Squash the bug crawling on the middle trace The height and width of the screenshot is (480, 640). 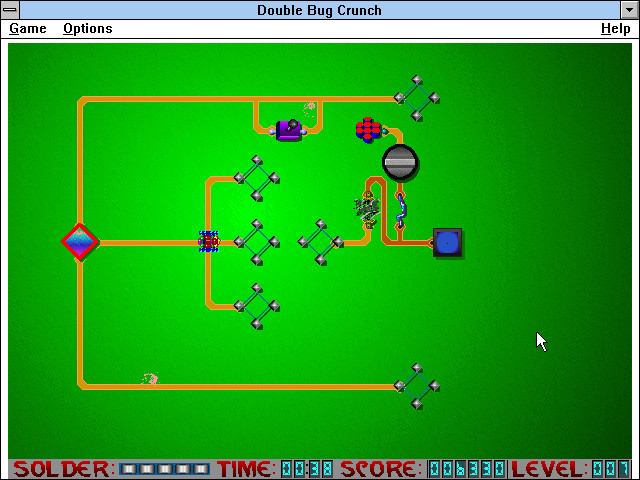tap(209, 242)
